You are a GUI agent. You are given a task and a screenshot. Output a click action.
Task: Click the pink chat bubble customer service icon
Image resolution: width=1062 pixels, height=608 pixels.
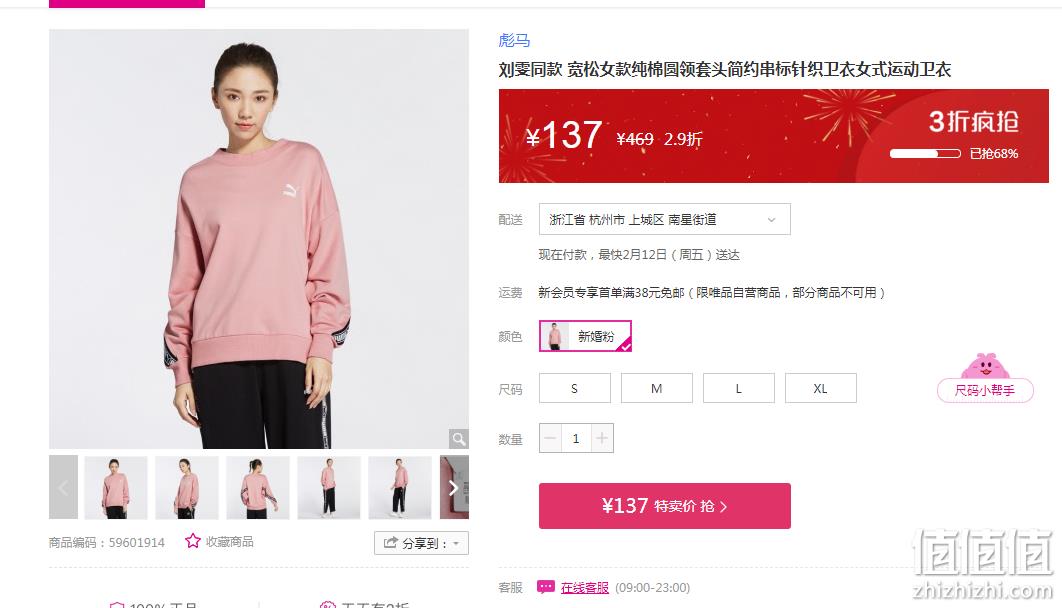(x=546, y=587)
